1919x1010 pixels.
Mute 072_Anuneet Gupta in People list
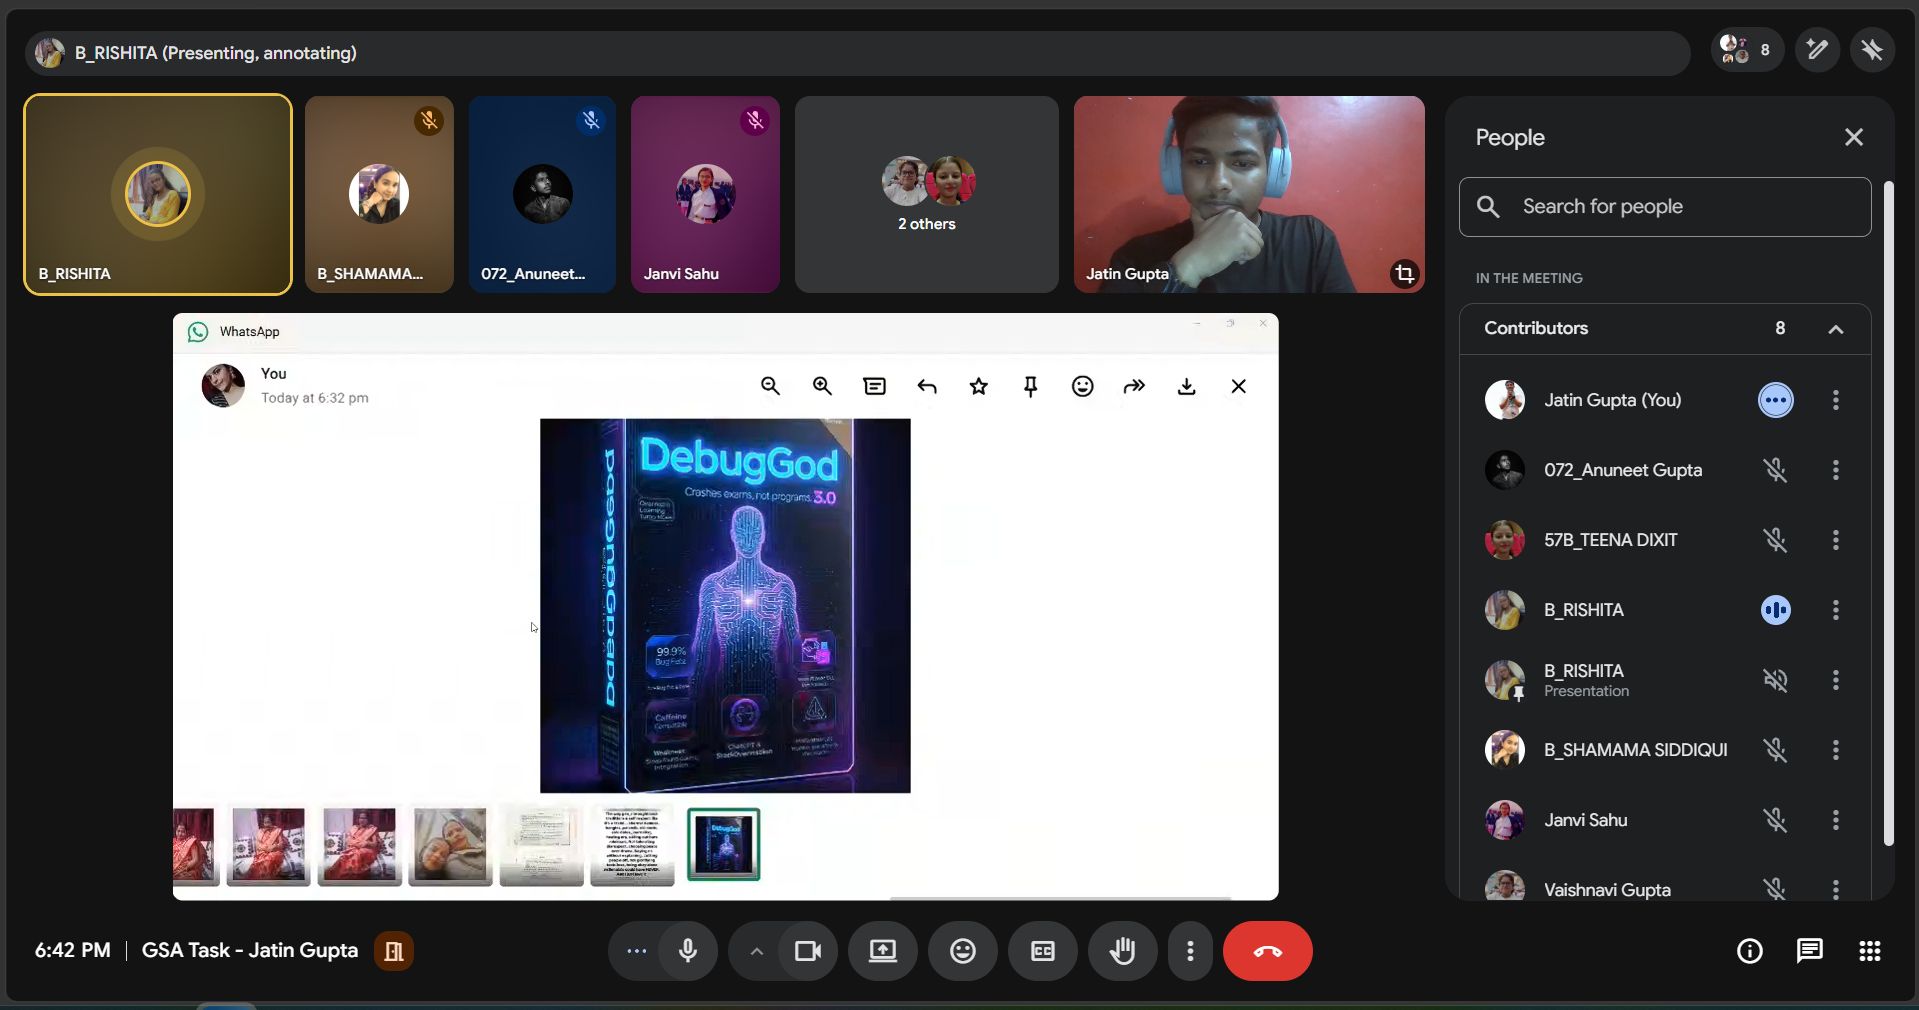(x=1776, y=470)
